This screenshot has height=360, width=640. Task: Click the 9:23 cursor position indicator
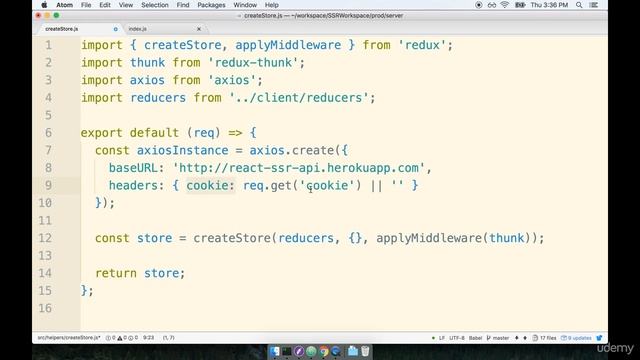tap(149, 338)
